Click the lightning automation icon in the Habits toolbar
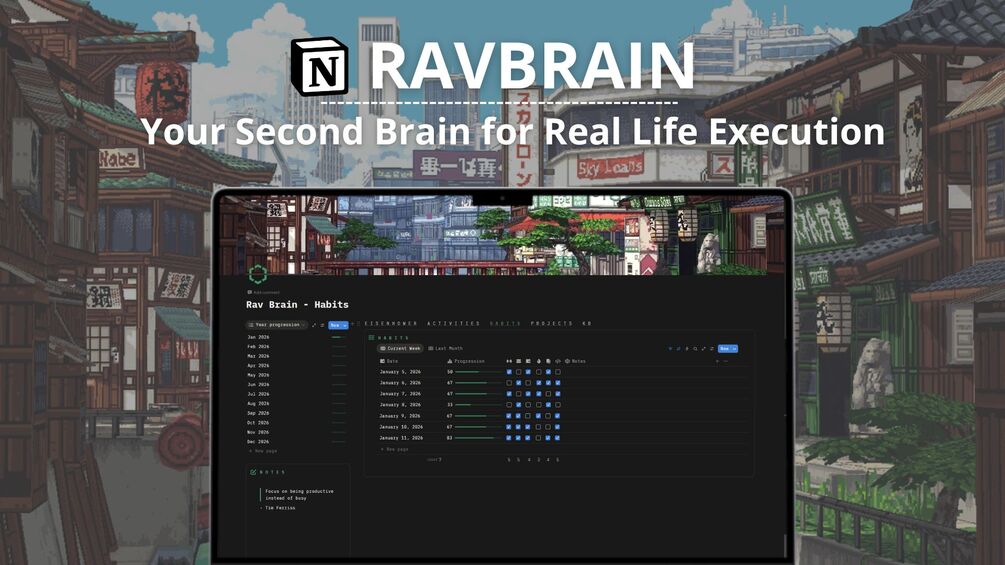1005x565 pixels. pos(687,348)
